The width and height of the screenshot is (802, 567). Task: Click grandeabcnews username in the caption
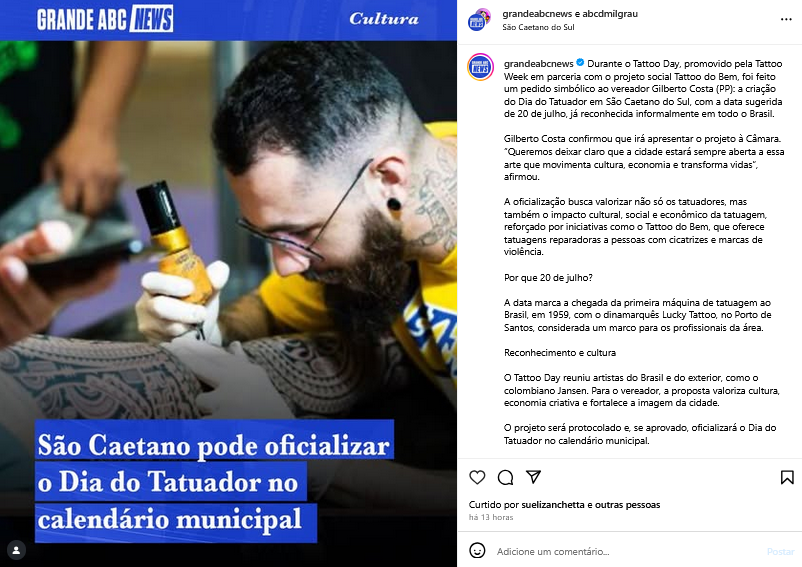click(x=539, y=63)
